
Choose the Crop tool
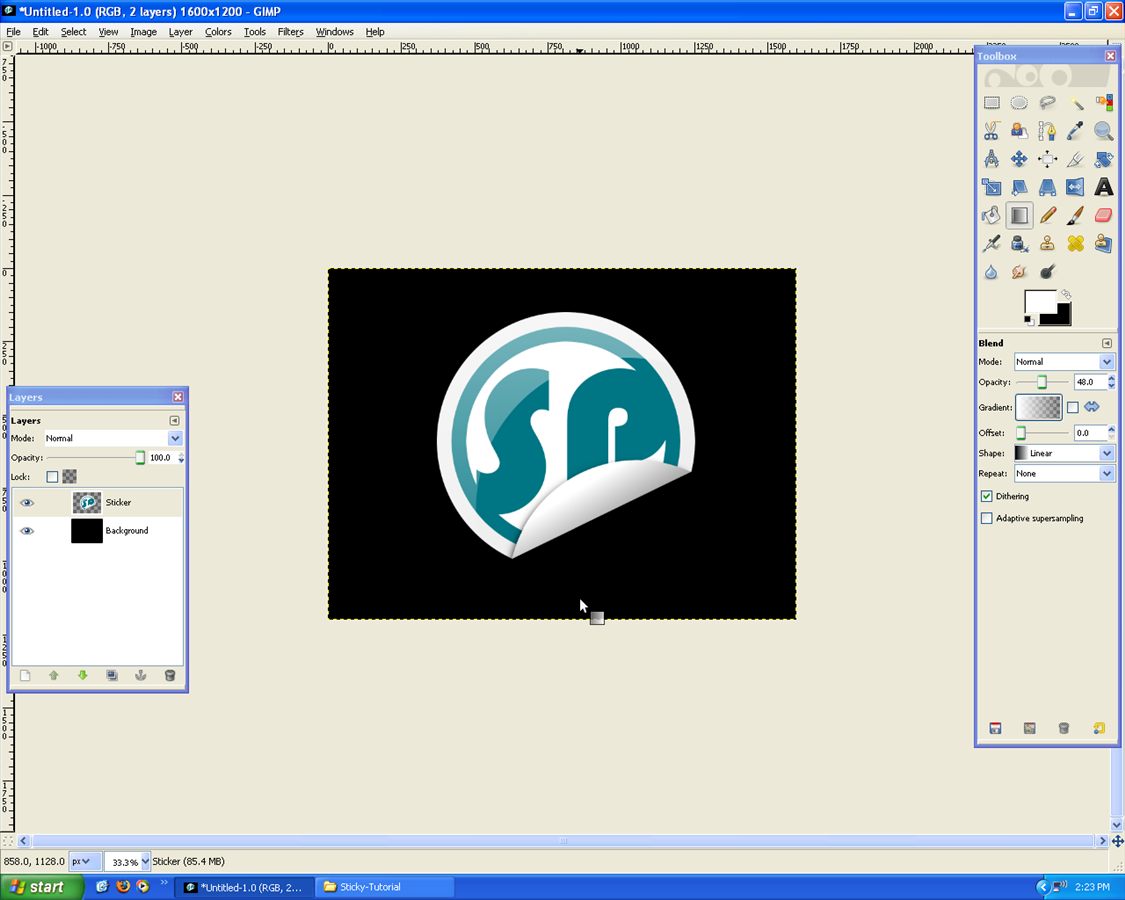coord(1075,159)
